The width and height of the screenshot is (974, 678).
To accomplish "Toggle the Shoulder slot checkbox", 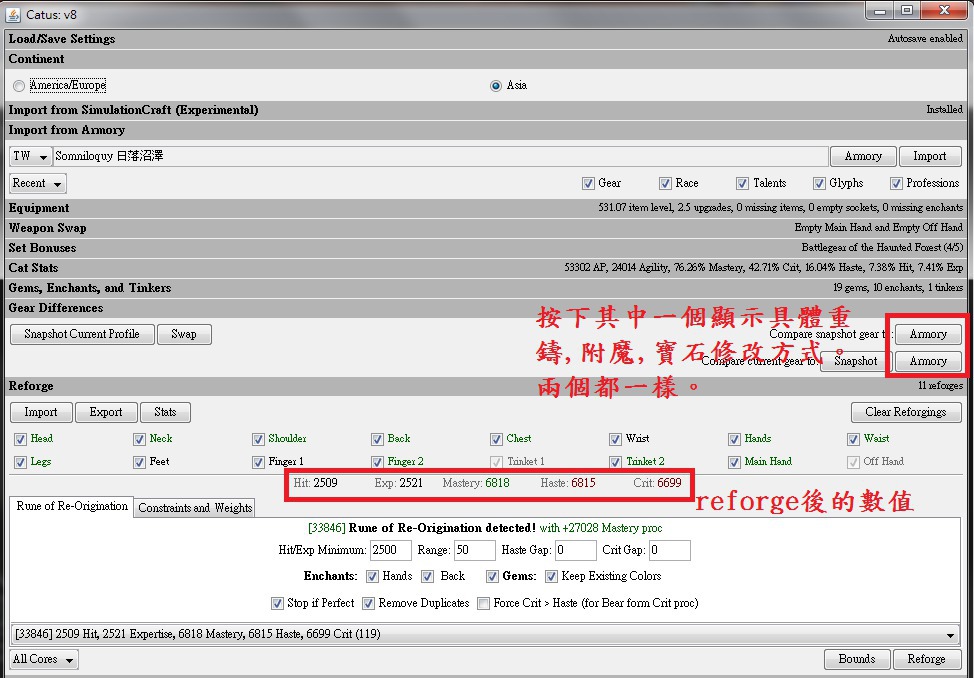I will tap(258, 439).
